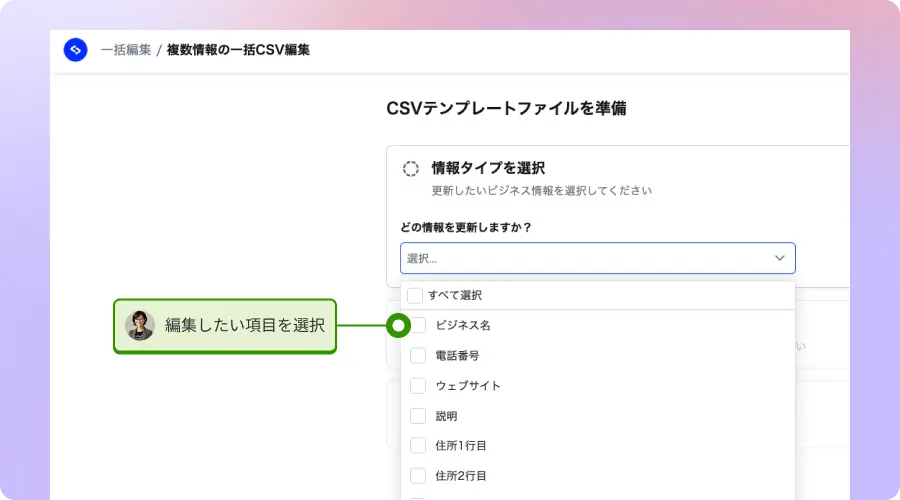Check the すべて選択 checkbox
This screenshot has height=500, width=900.
click(x=414, y=296)
